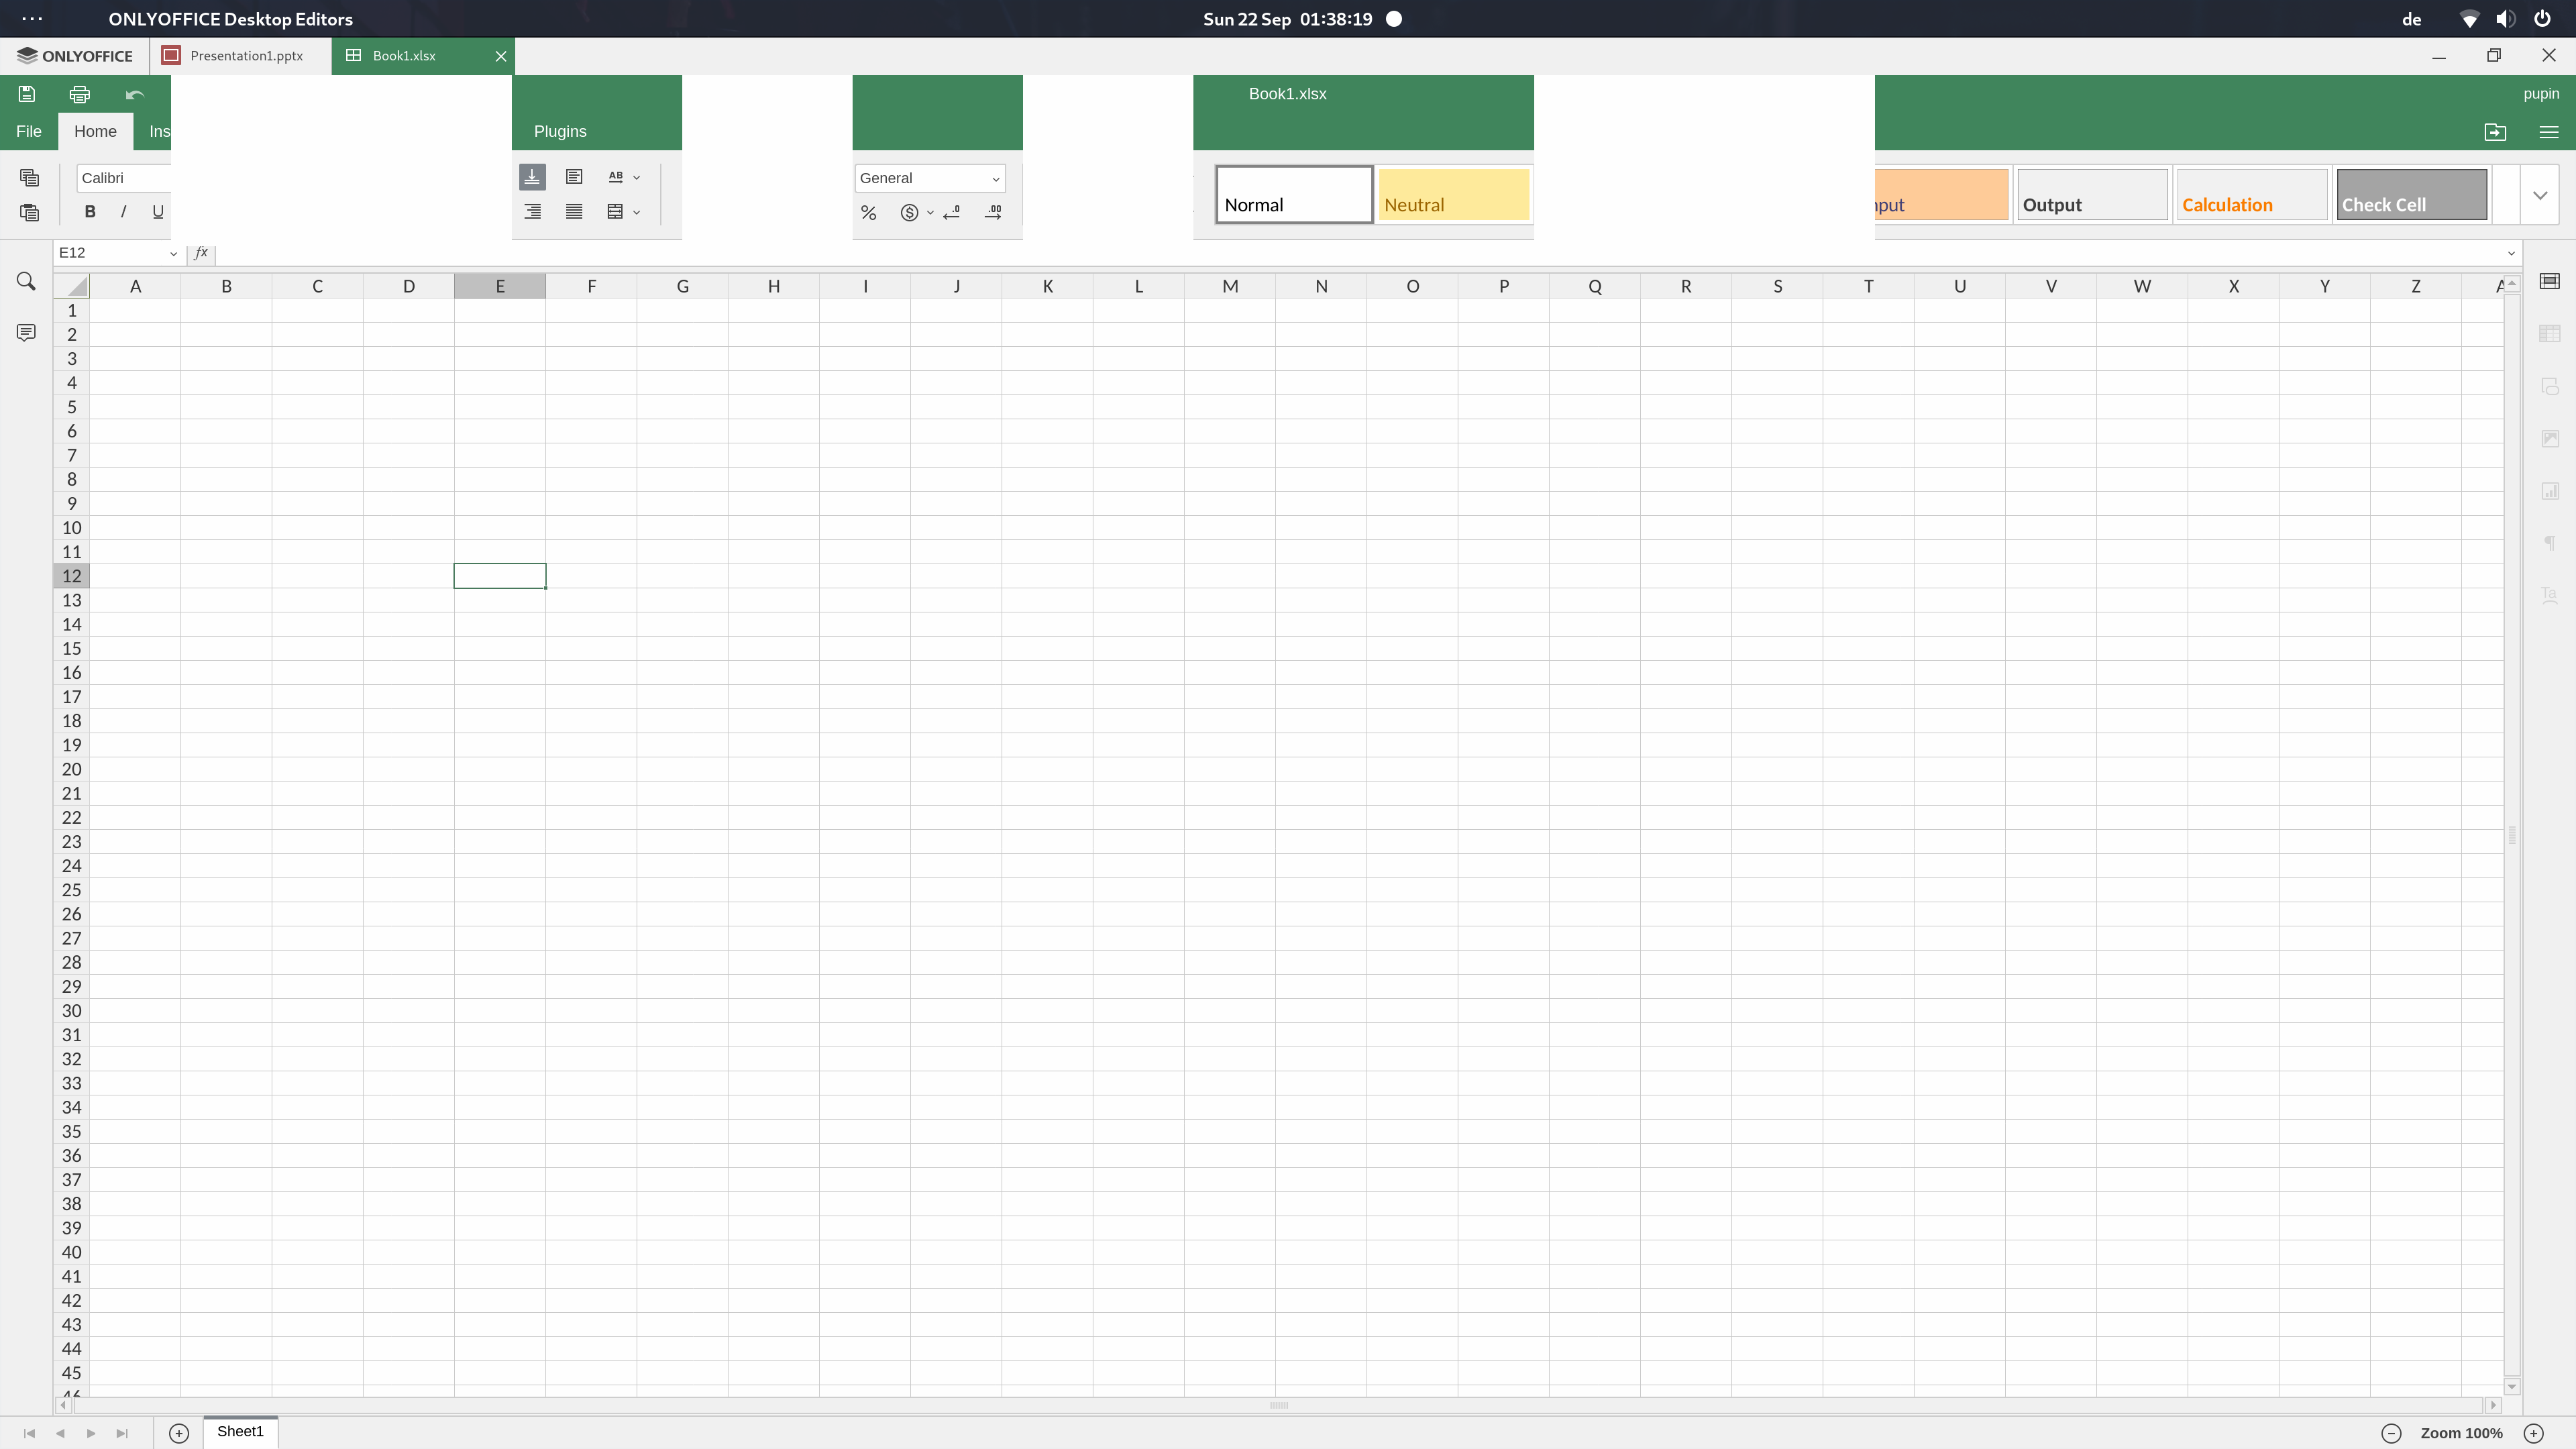Apply the Calculation cell style
The width and height of the screenshot is (2576, 1449).
click(x=2252, y=194)
